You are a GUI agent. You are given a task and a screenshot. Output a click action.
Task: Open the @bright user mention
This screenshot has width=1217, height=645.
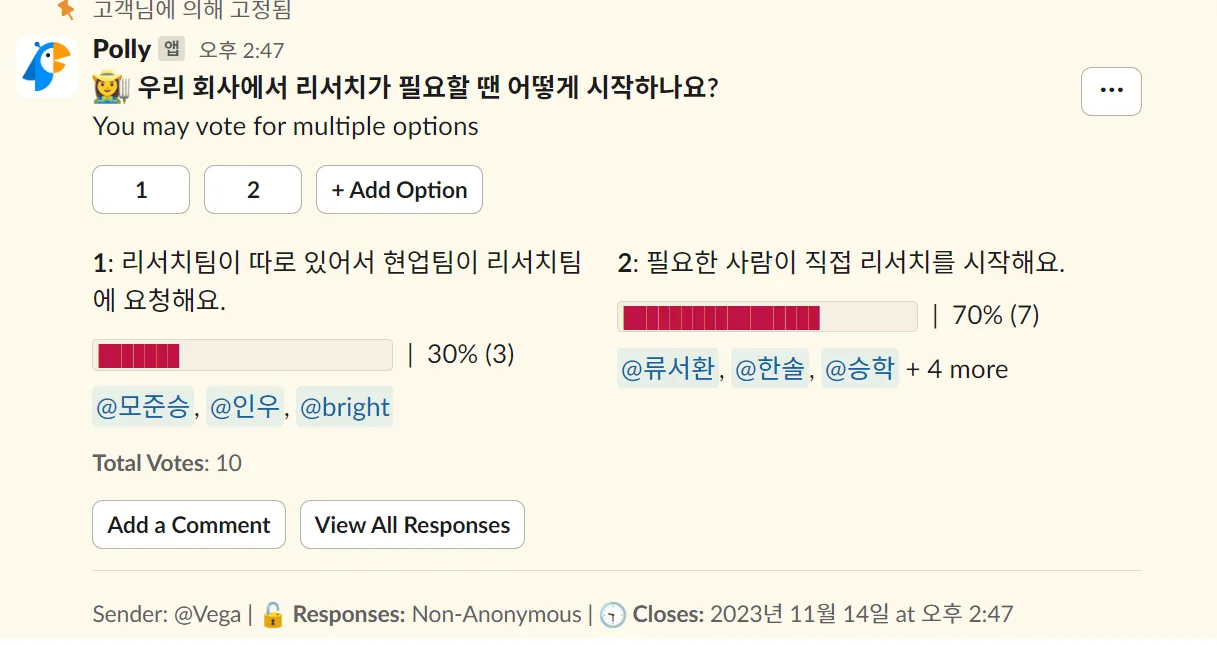click(345, 407)
